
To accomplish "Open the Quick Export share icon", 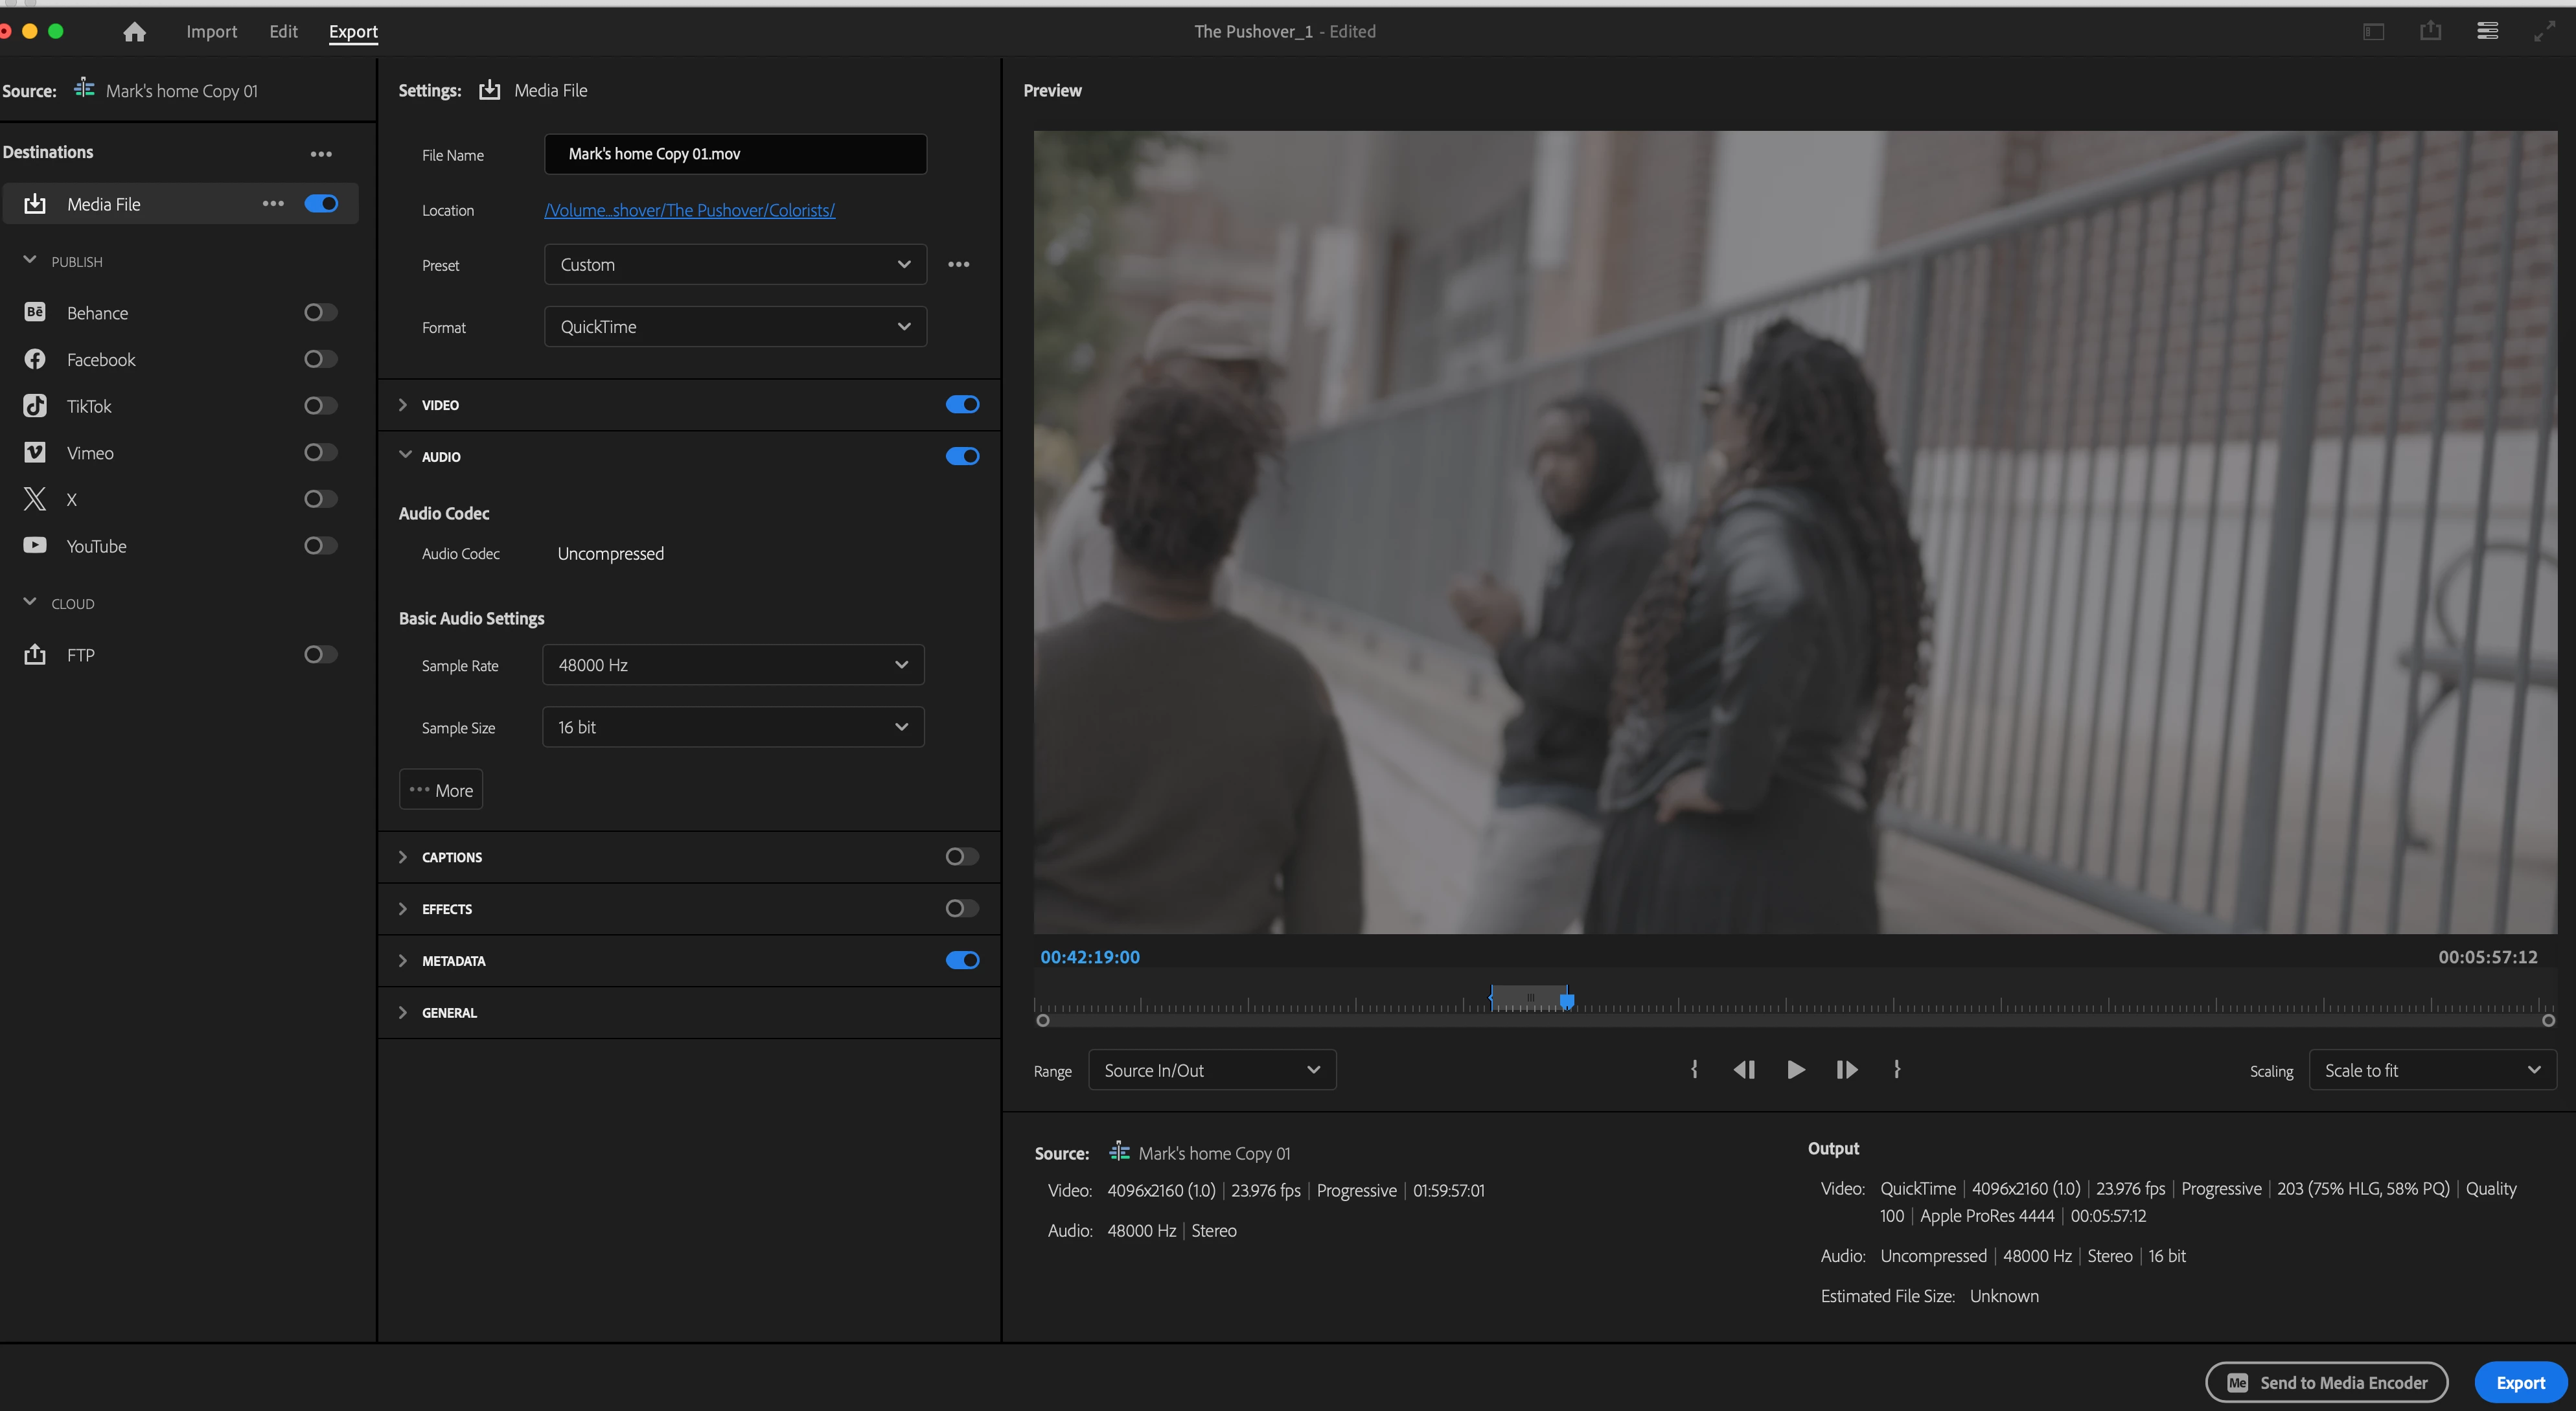I will click(2430, 32).
